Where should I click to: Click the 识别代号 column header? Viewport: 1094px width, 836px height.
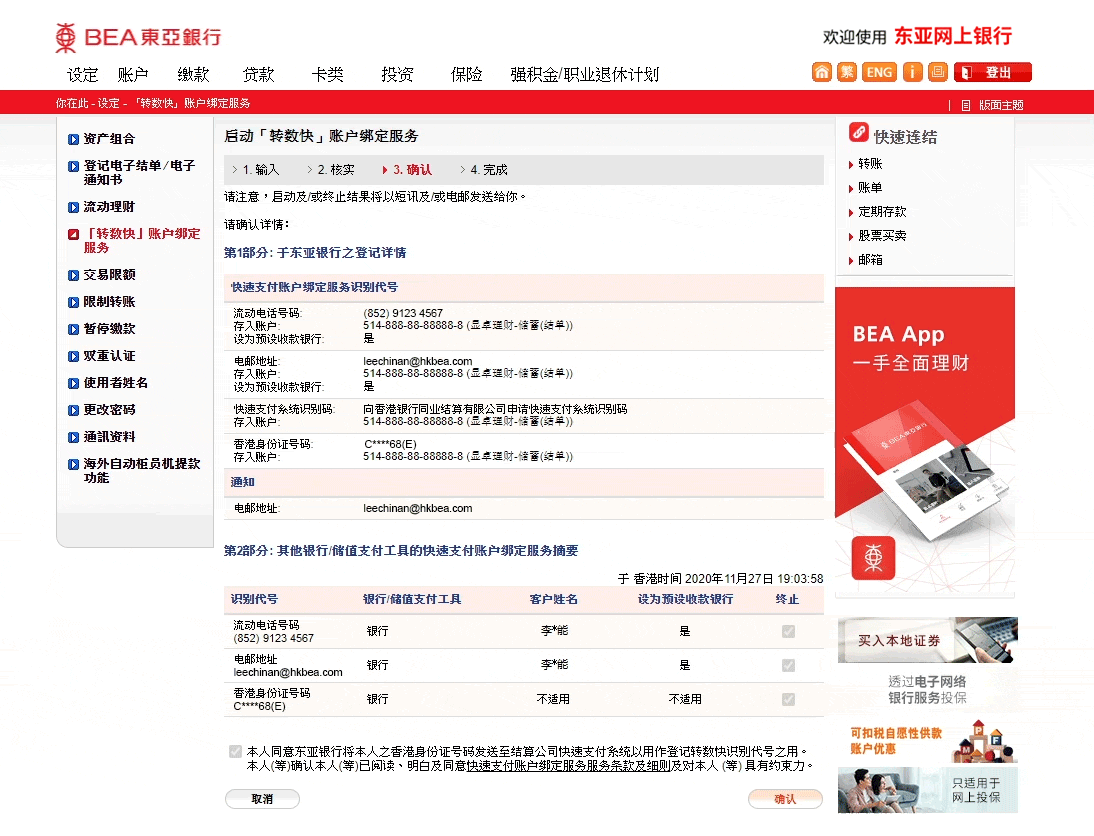255,599
